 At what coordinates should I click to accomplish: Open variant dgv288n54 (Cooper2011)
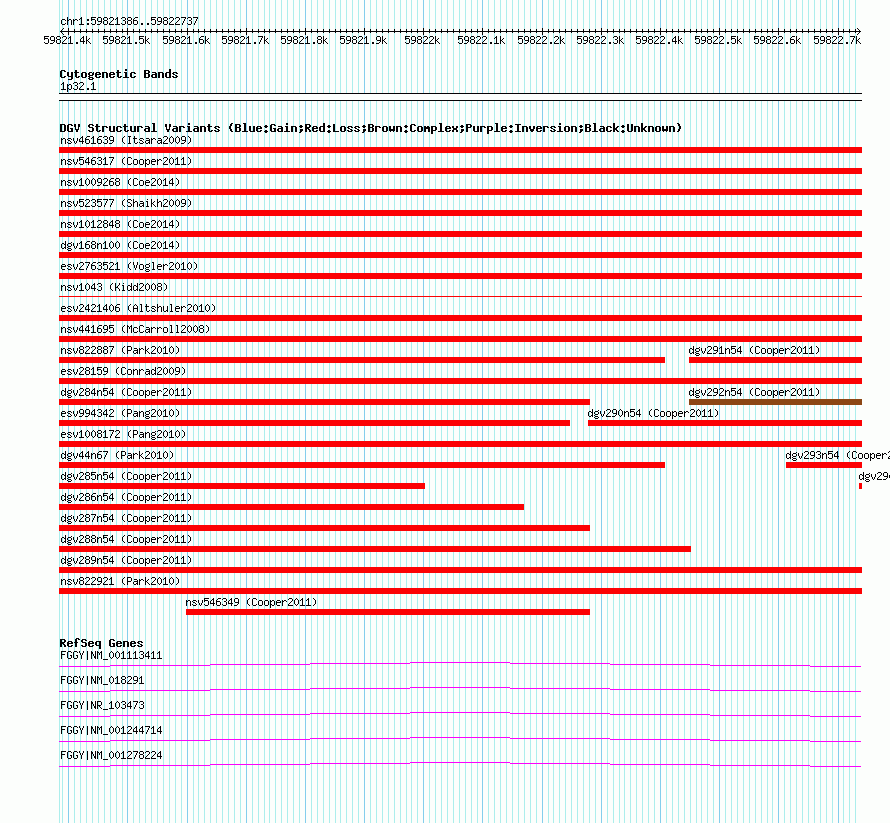click(x=126, y=539)
